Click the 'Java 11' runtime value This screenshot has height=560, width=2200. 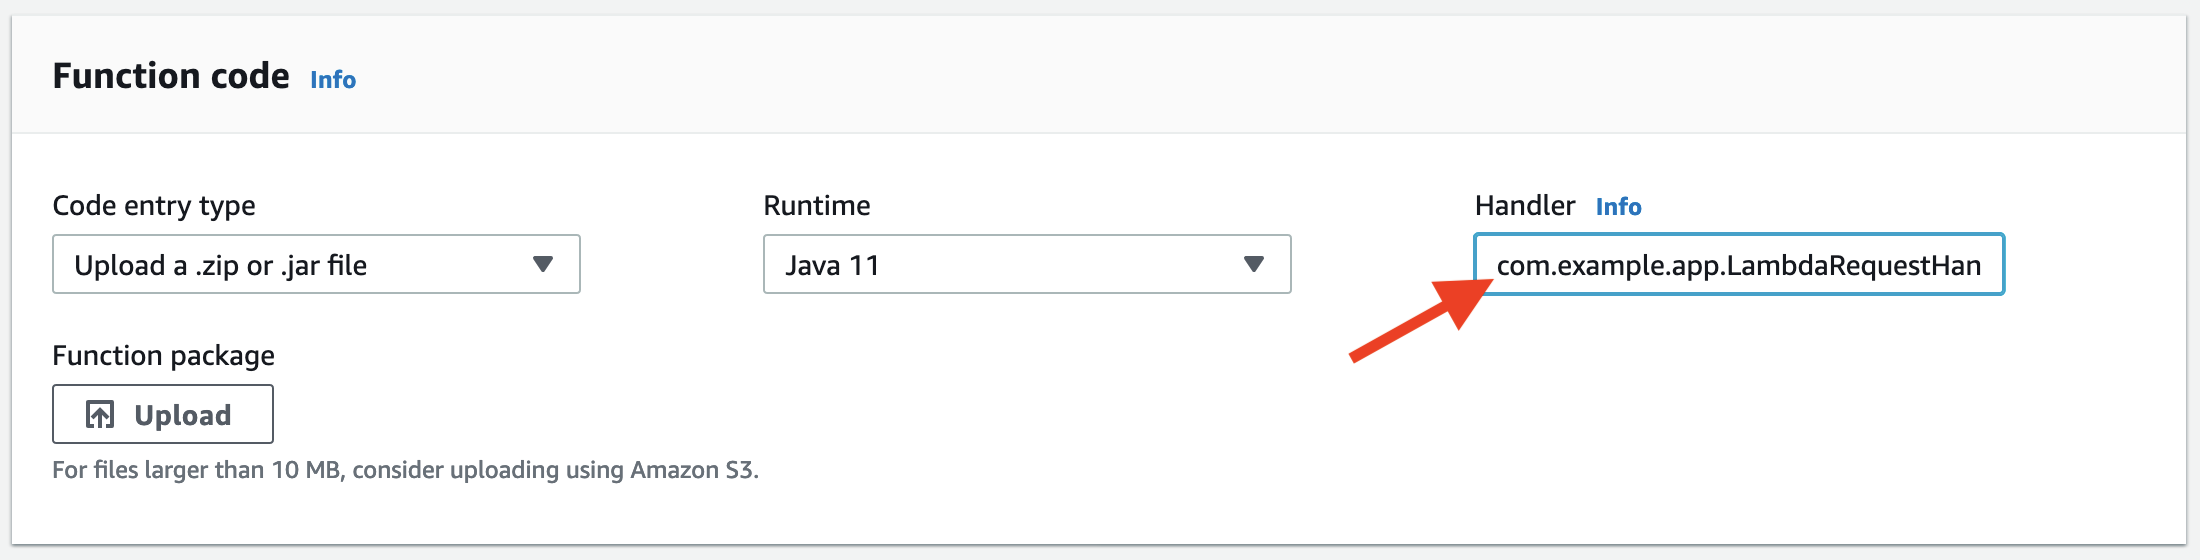832,265
